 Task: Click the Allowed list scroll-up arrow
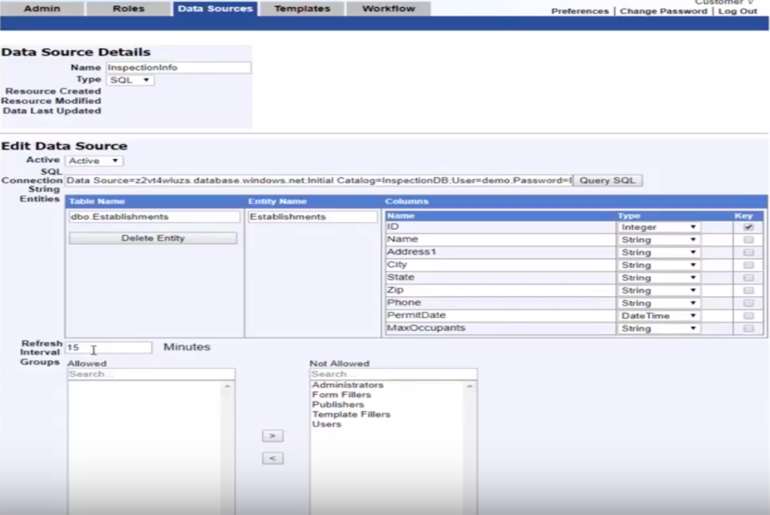[x=227, y=387]
